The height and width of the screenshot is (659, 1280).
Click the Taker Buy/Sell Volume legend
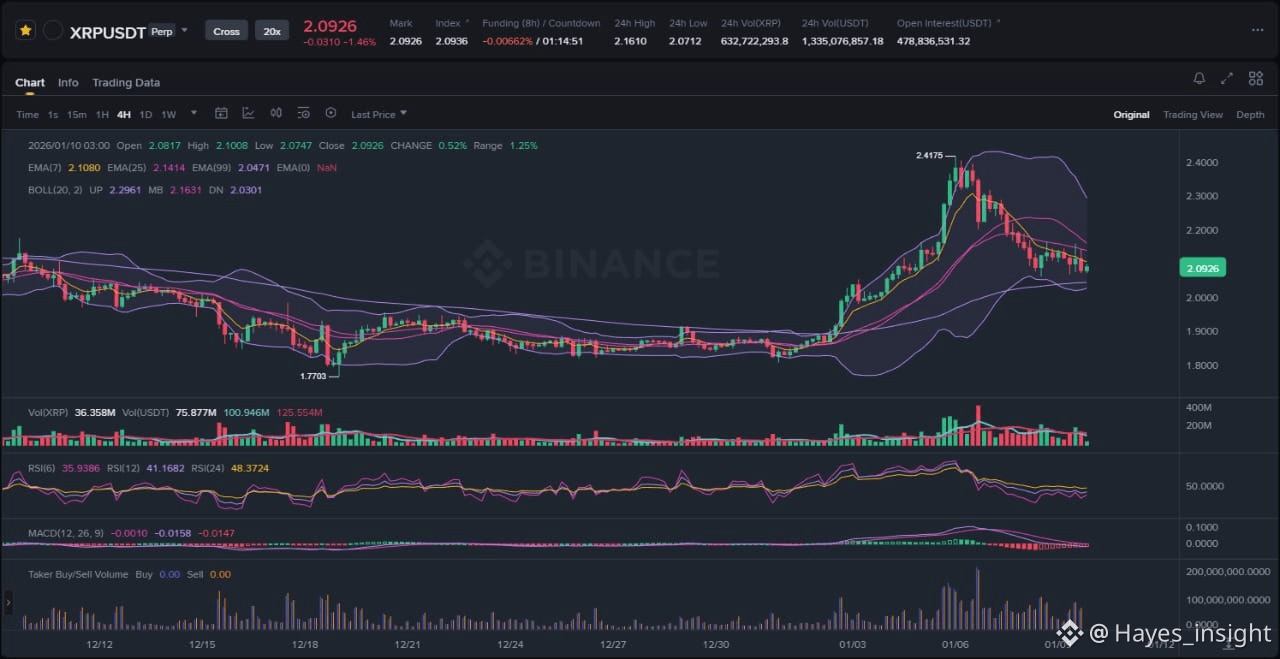click(78, 574)
